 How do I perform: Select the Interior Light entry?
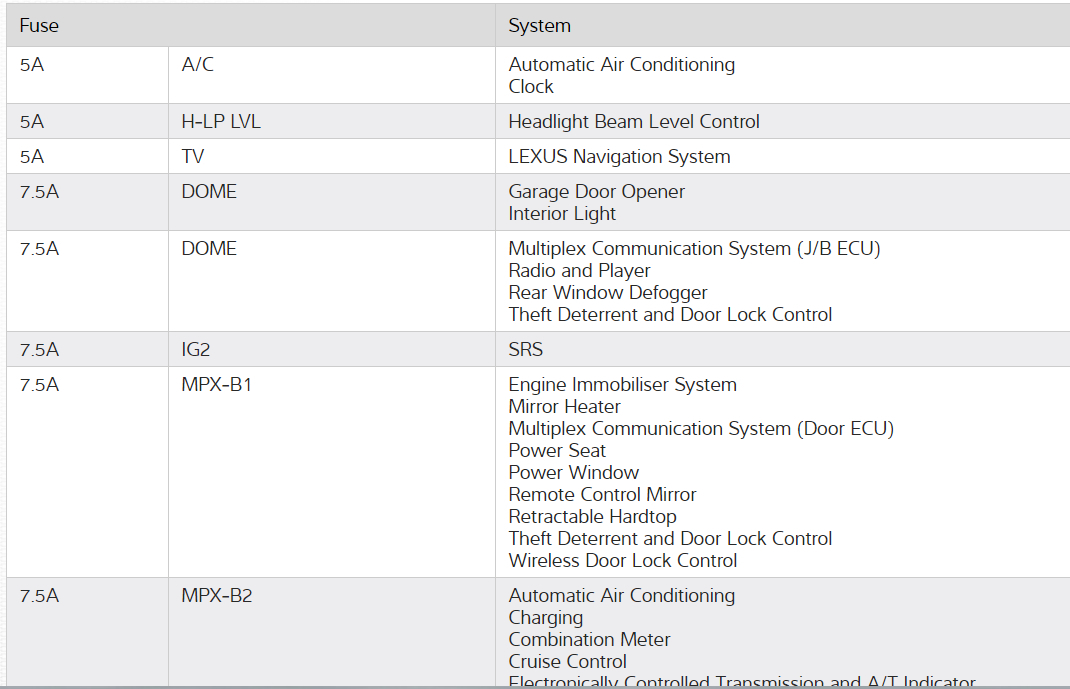coord(562,214)
